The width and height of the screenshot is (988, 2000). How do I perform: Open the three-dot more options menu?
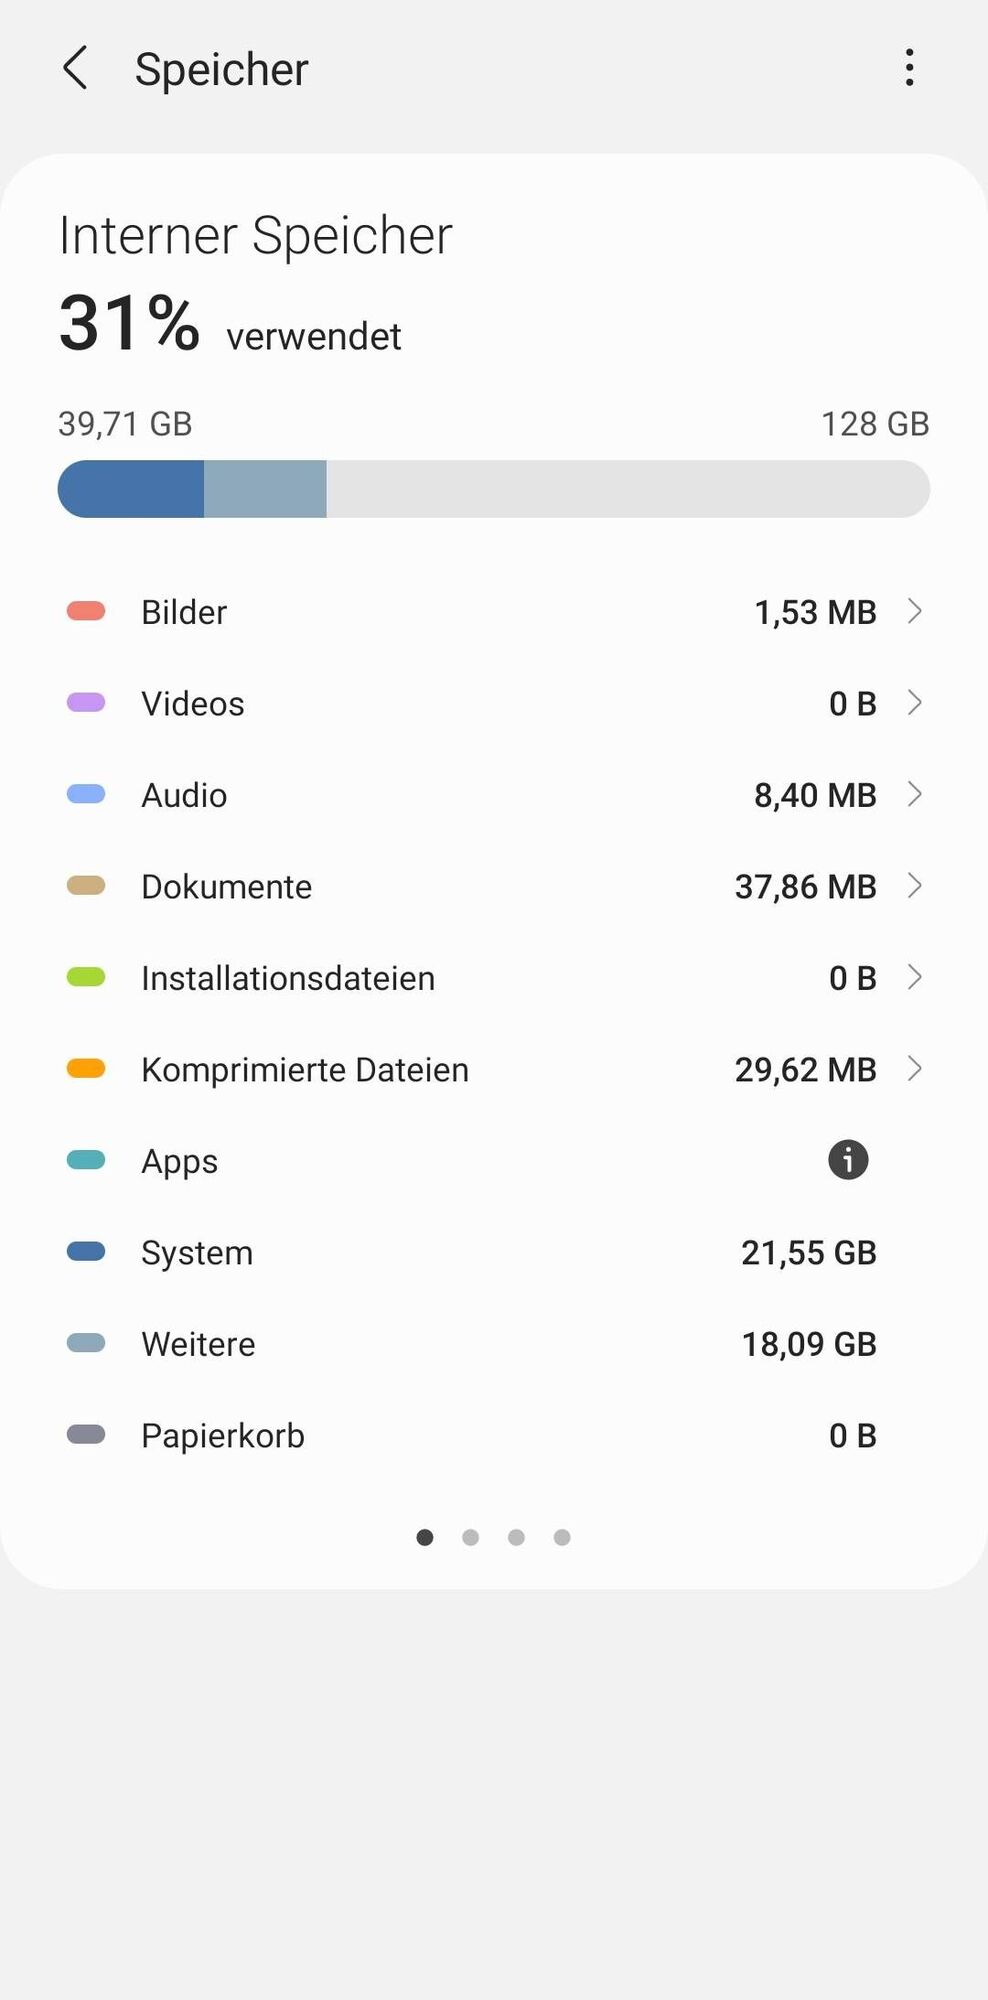(x=909, y=68)
